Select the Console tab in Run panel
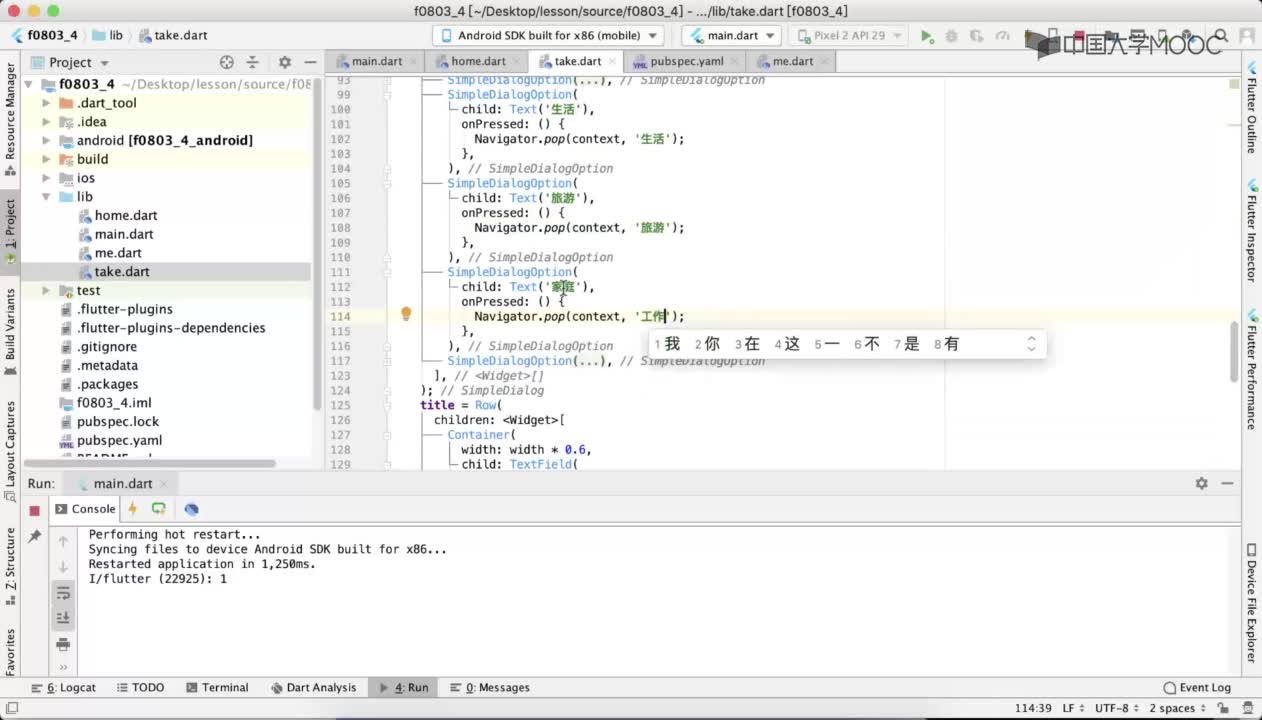The width and height of the screenshot is (1262, 720). pos(85,509)
